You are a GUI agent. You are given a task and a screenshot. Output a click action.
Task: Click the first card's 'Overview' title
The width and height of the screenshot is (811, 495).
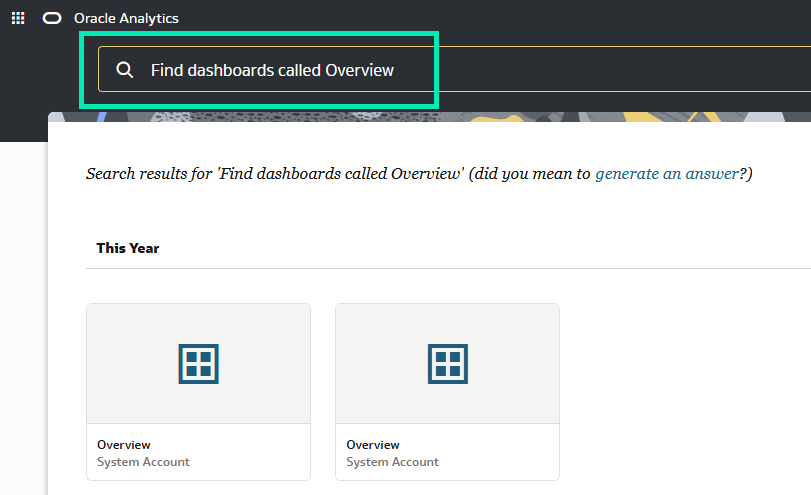tap(124, 445)
